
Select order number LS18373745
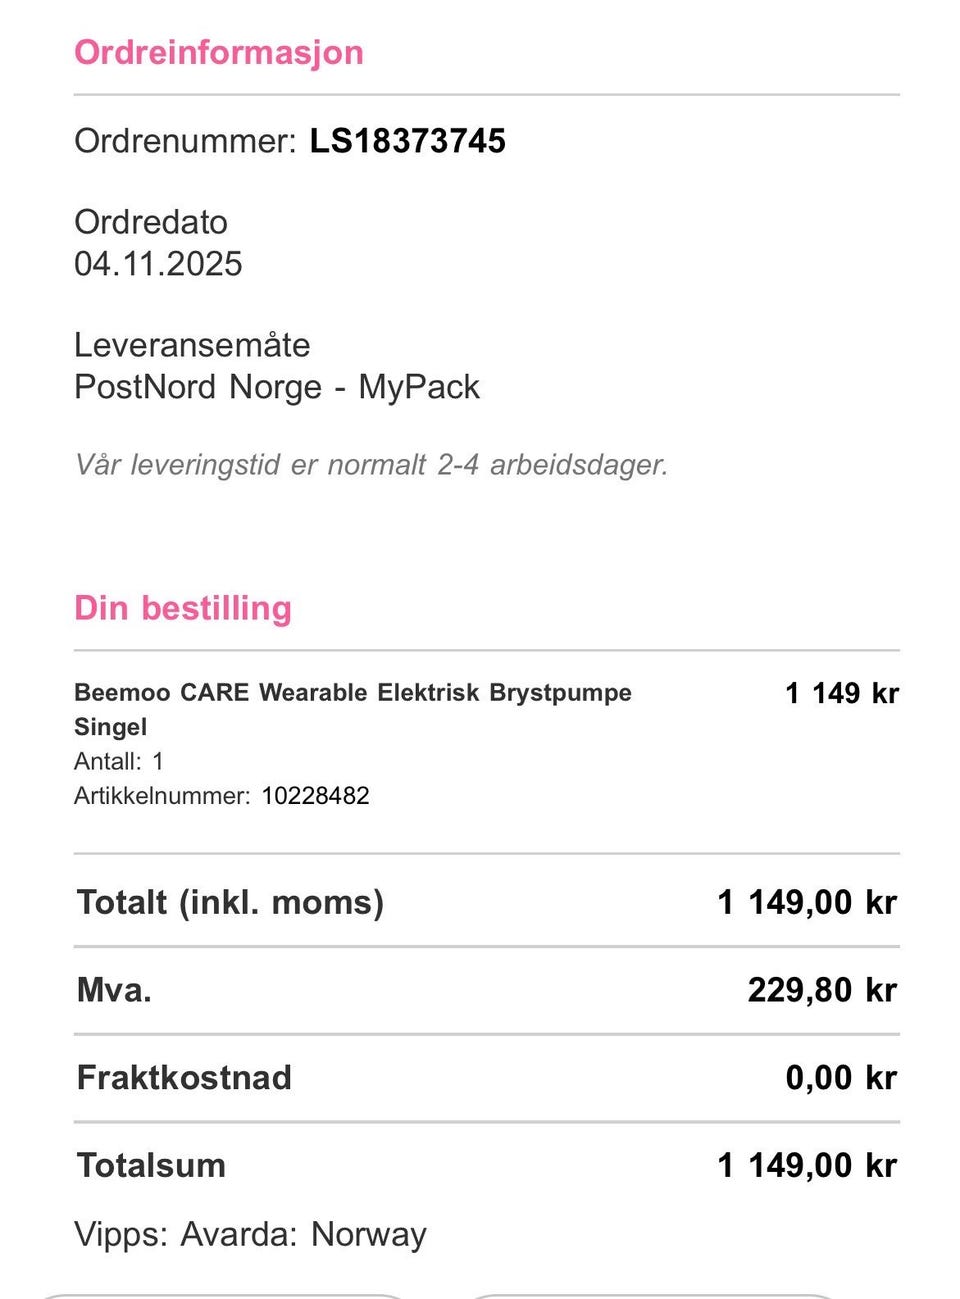click(407, 141)
